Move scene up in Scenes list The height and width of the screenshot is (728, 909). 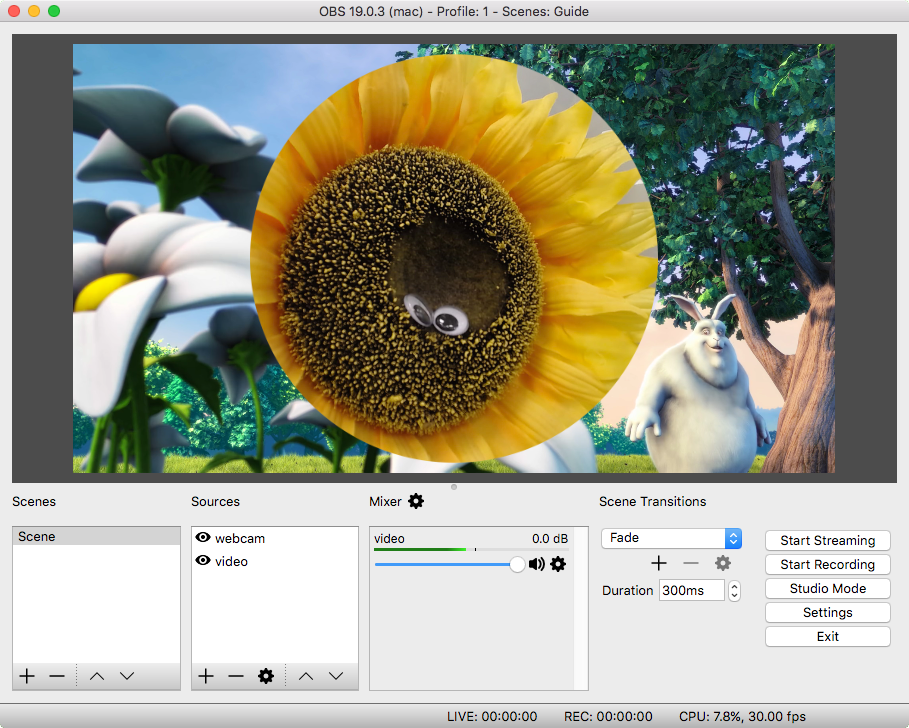(x=97, y=676)
